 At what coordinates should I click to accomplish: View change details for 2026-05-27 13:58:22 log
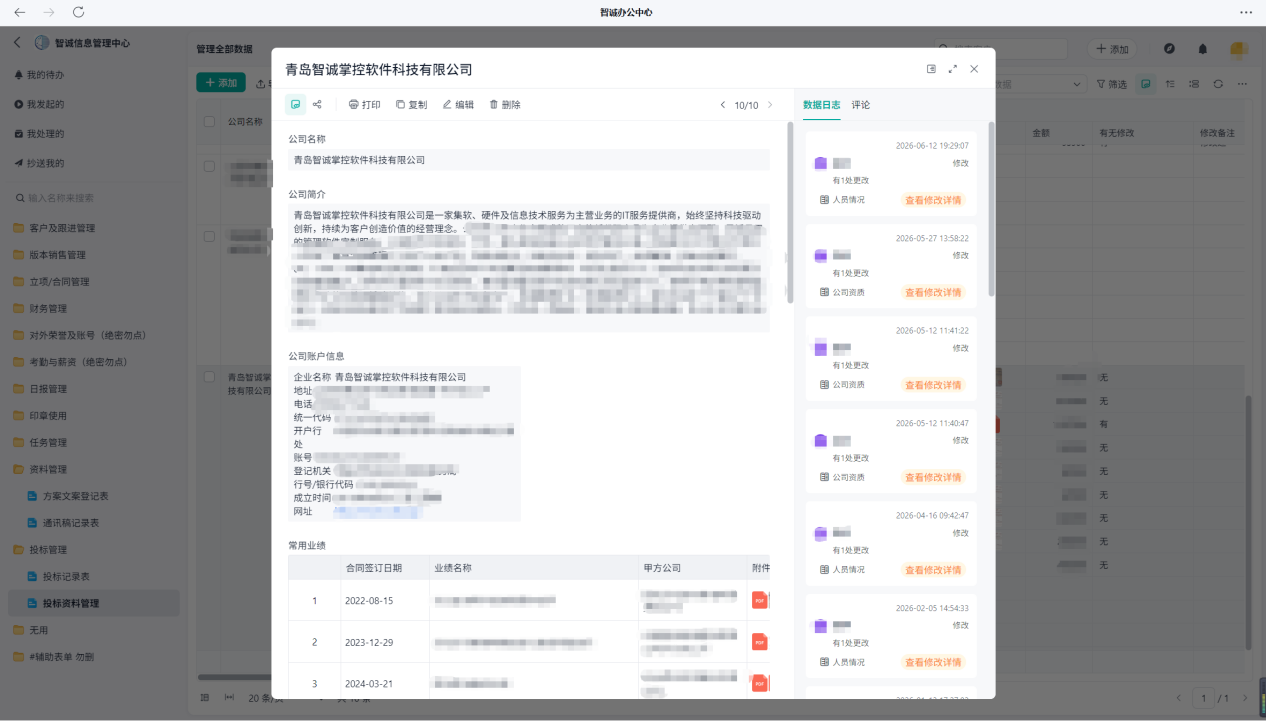933,293
